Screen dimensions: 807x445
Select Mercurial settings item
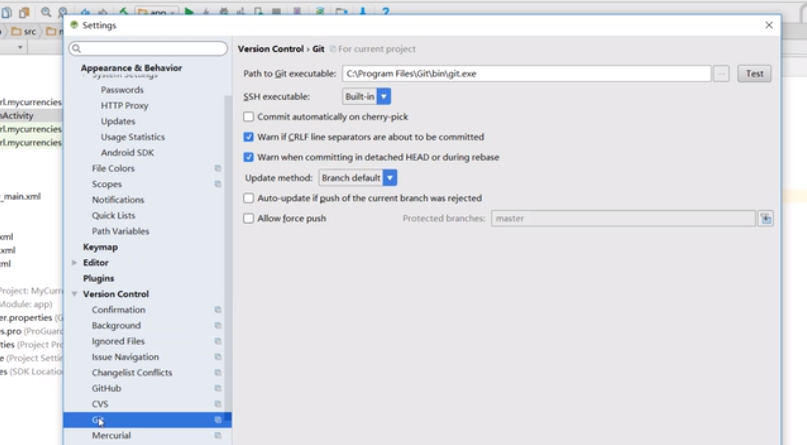pos(111,435)
